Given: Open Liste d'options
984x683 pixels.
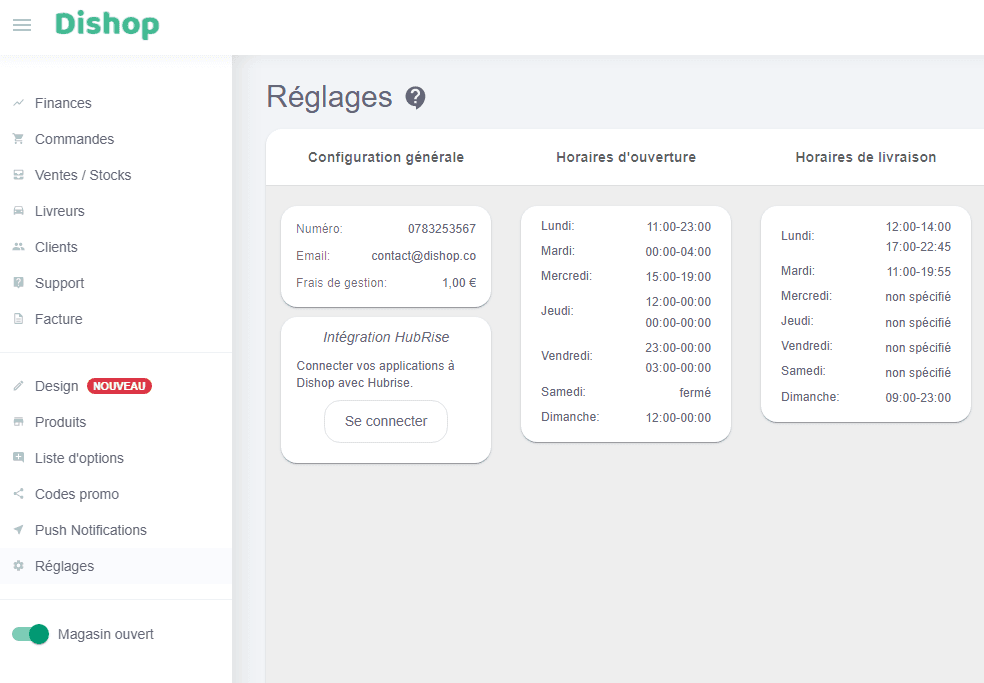Looking at the screenshot, I should tap(79, 458).
